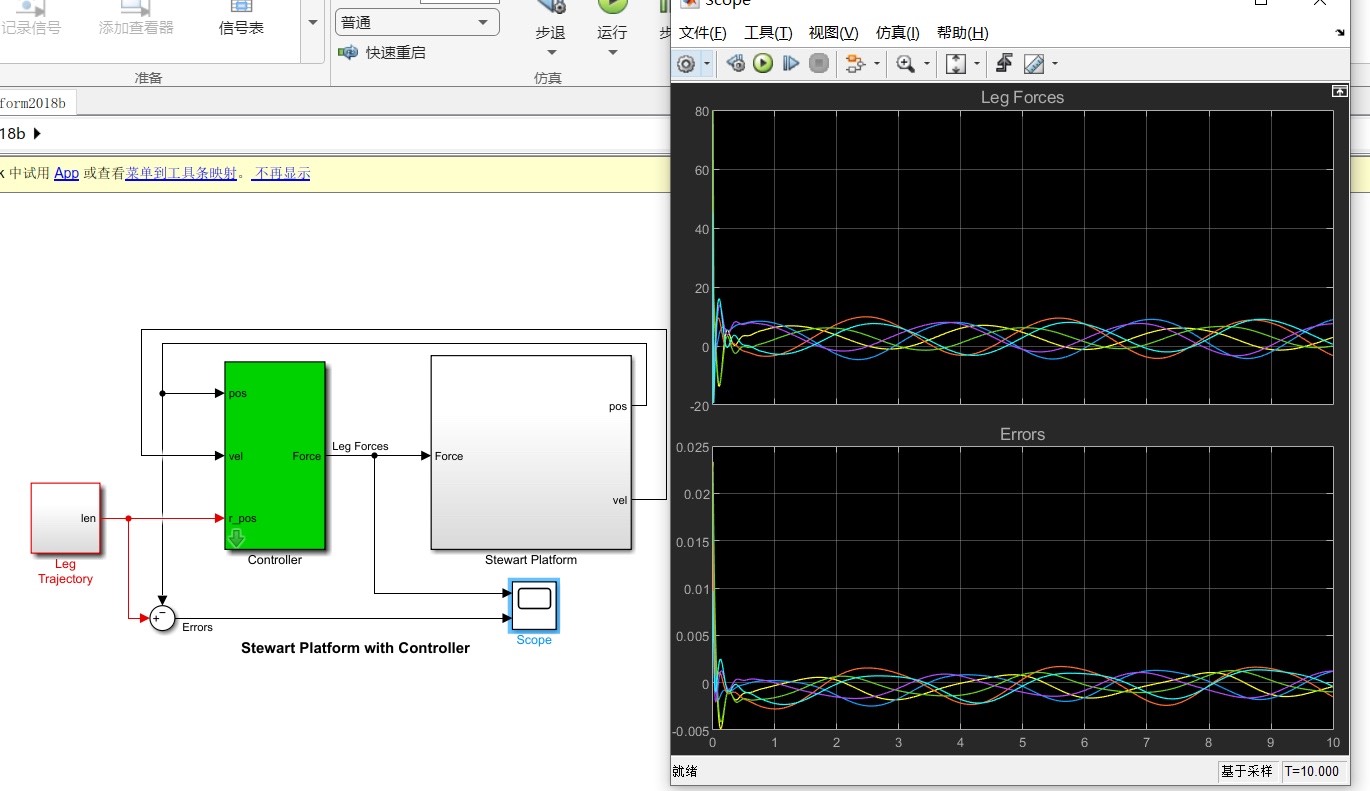Expand the arrow under 步退
The width and height of the screenshot is (1370, 791).
(x=550, y=52)
